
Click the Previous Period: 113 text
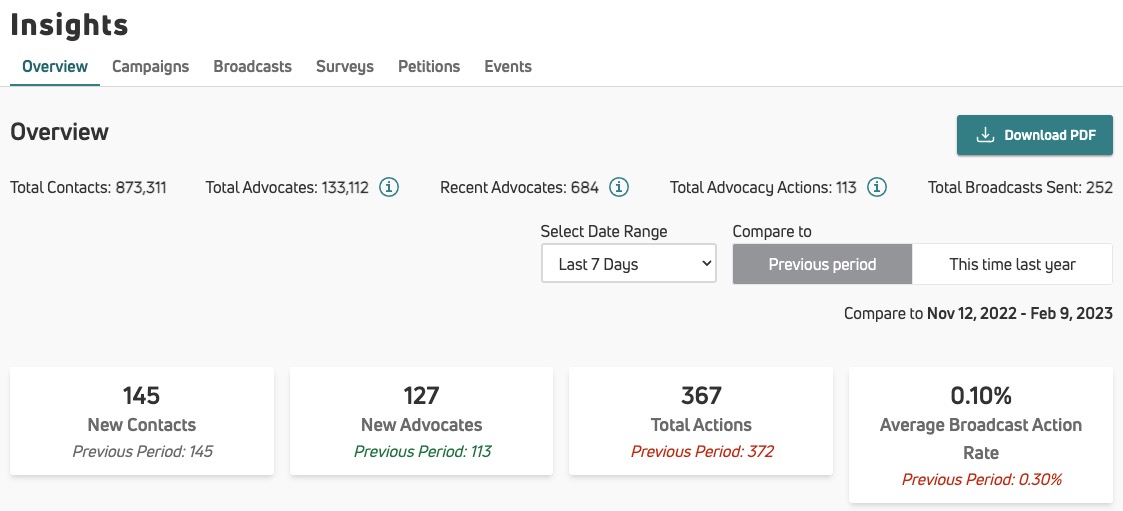coord(423,452)
